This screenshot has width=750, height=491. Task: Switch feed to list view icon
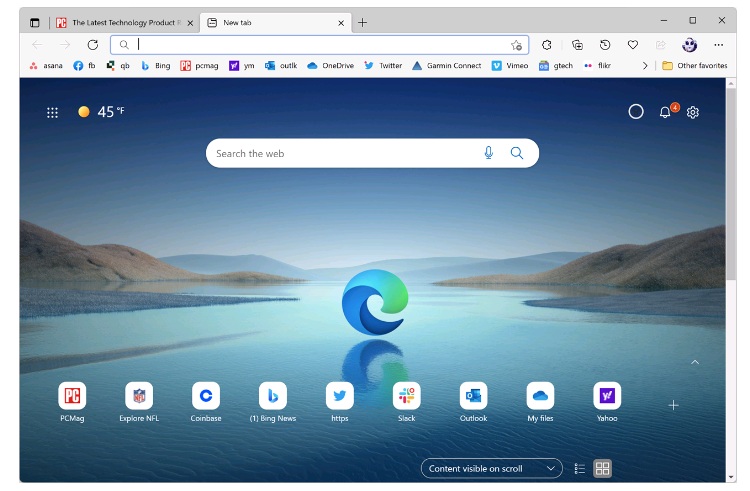pos(580,469)
